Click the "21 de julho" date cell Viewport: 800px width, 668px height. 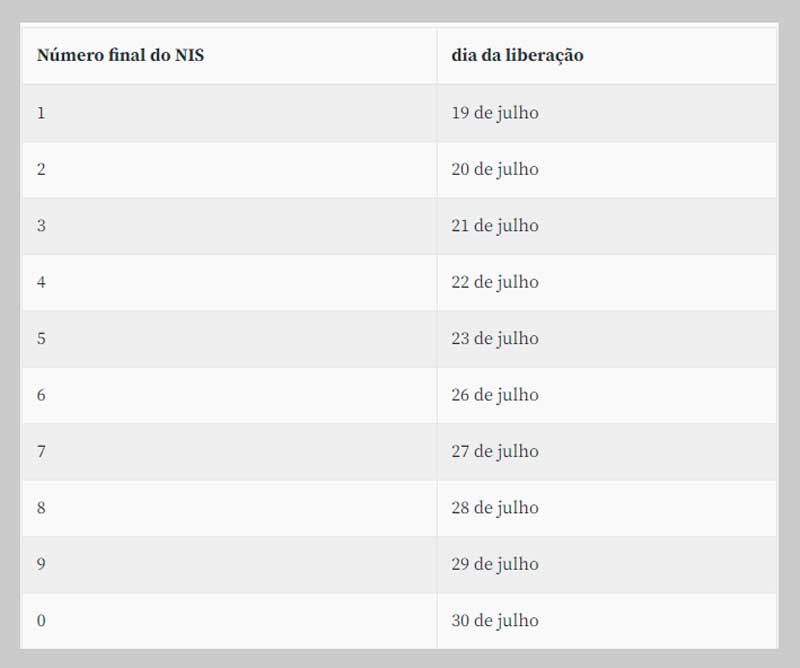coord(495,226)
